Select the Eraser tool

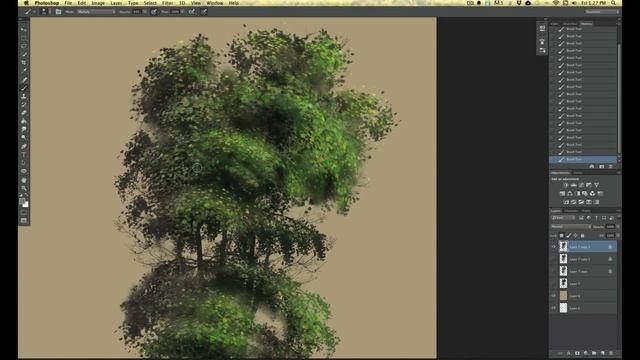point(24,113)
